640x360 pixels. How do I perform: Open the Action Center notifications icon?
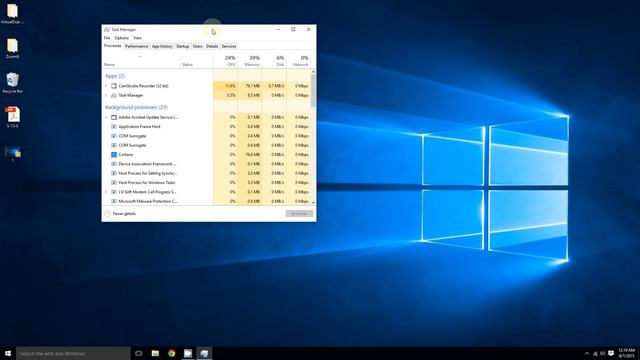(611, 353)
